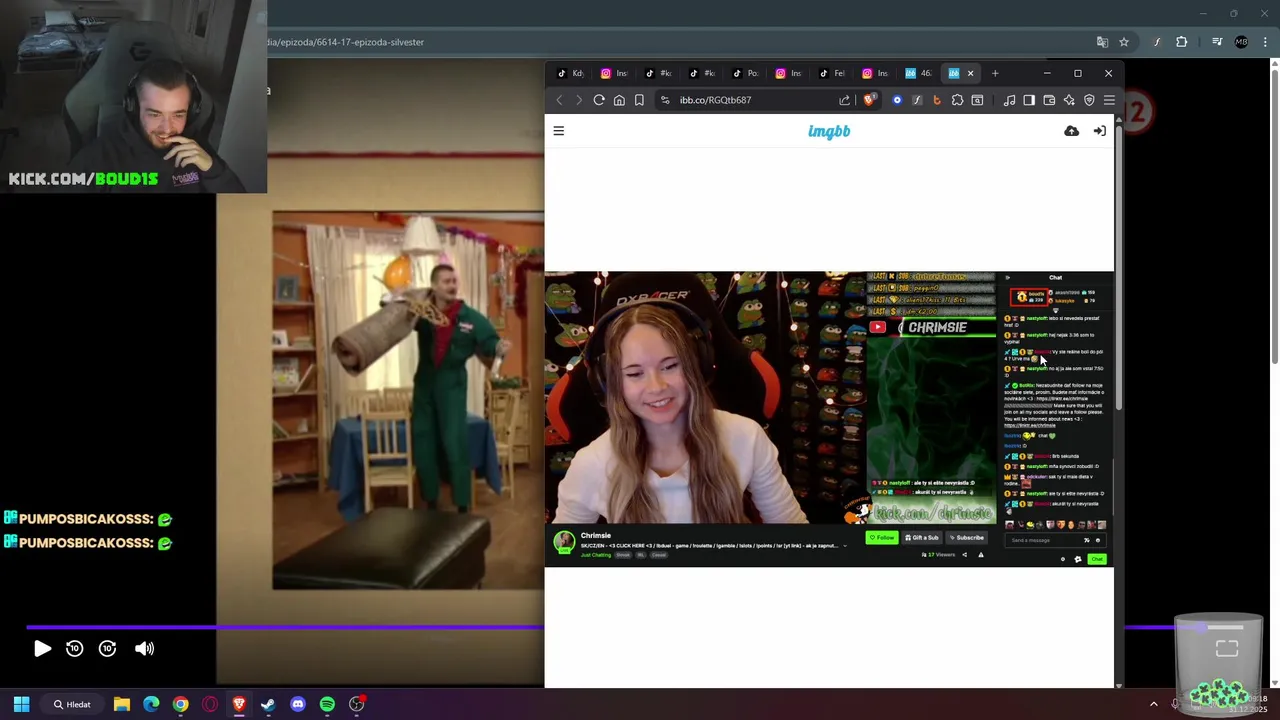Image resolution: width=1280 pixels, height=720 pixels.
Task: Open new tab in Brave window
Action: coord(995,73)
